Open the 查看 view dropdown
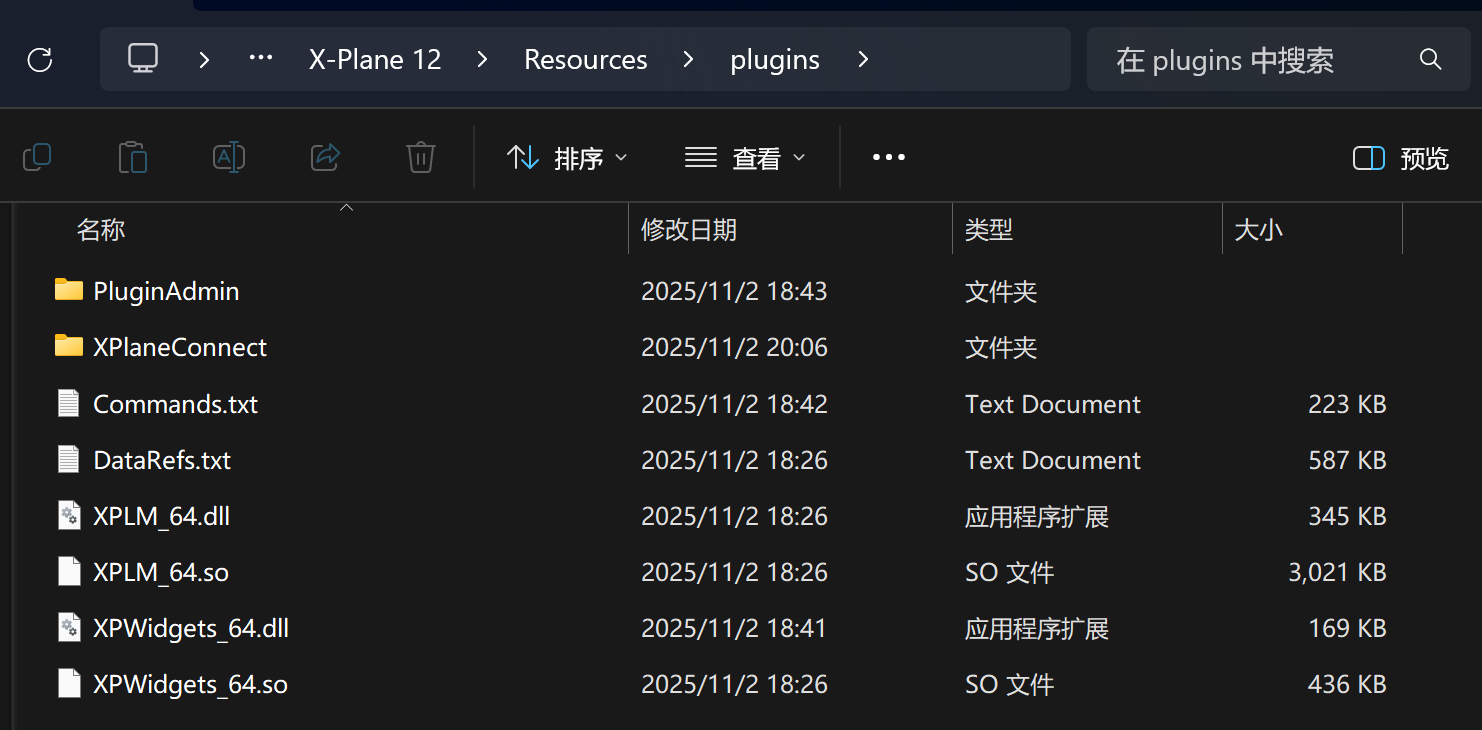1482x730 pixels. [x=745, y=157]
